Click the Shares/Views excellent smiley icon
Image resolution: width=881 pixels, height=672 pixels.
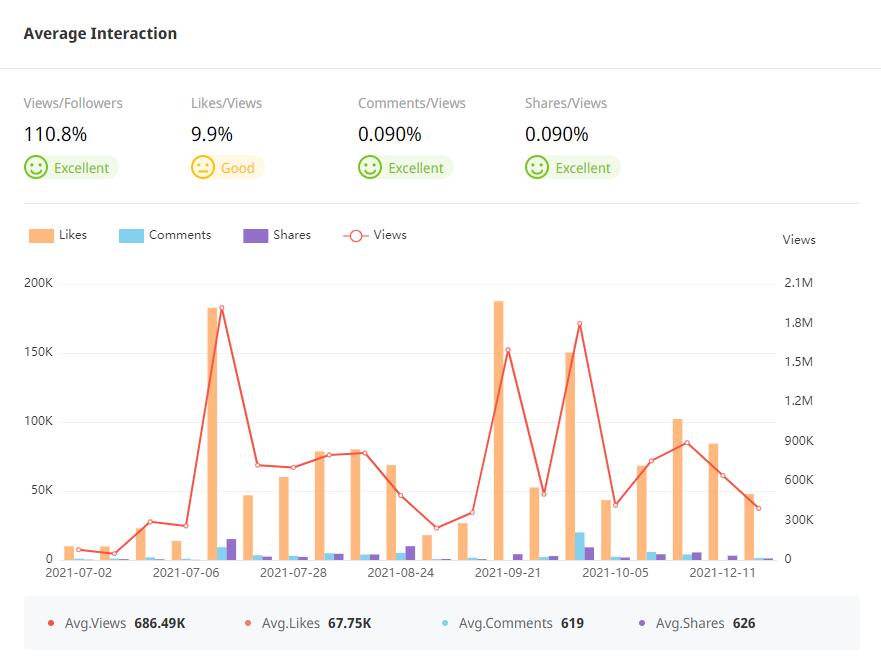click(537, 167)
